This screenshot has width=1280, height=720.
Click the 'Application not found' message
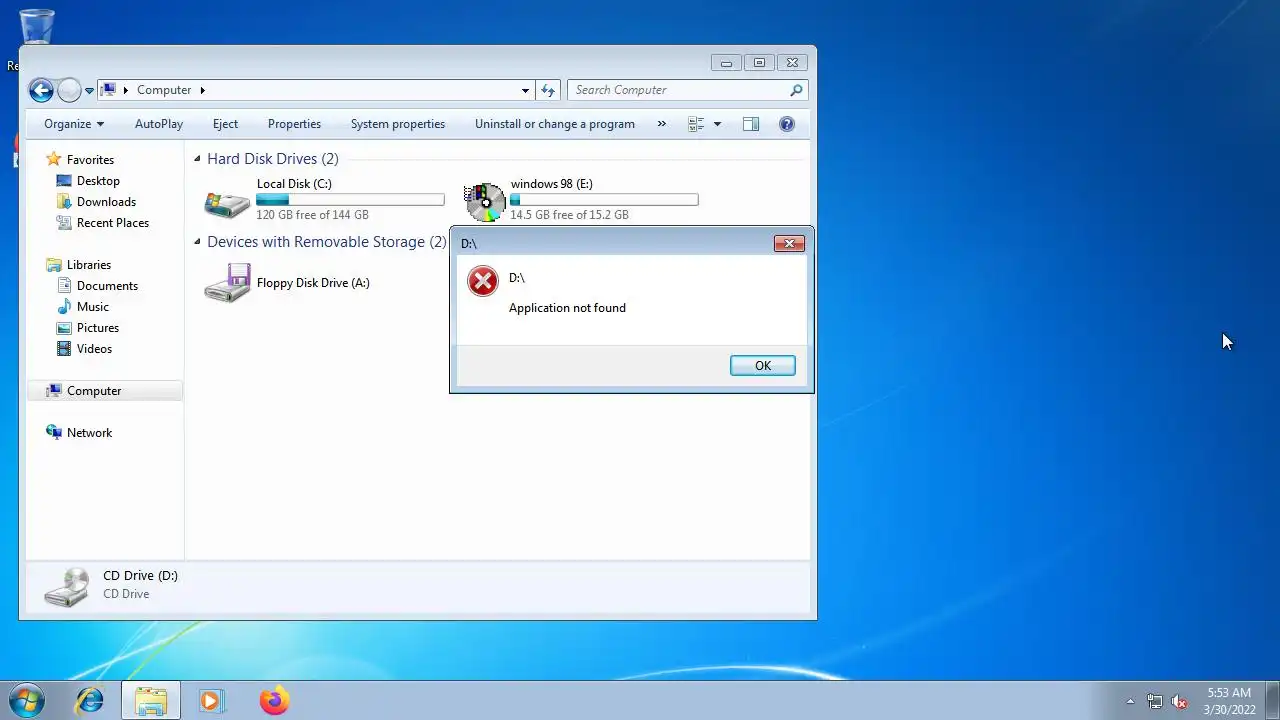tap(567, 308)
